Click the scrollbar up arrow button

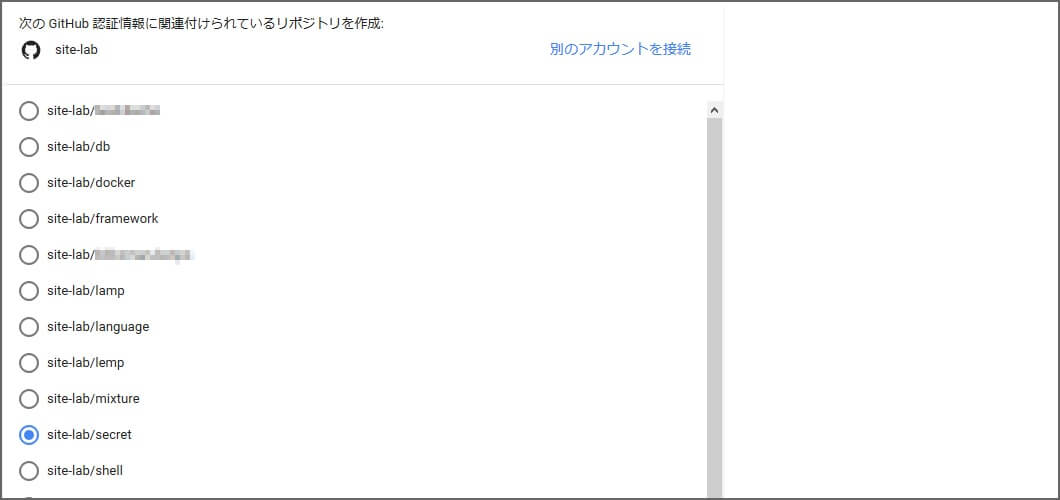(714, 110)
